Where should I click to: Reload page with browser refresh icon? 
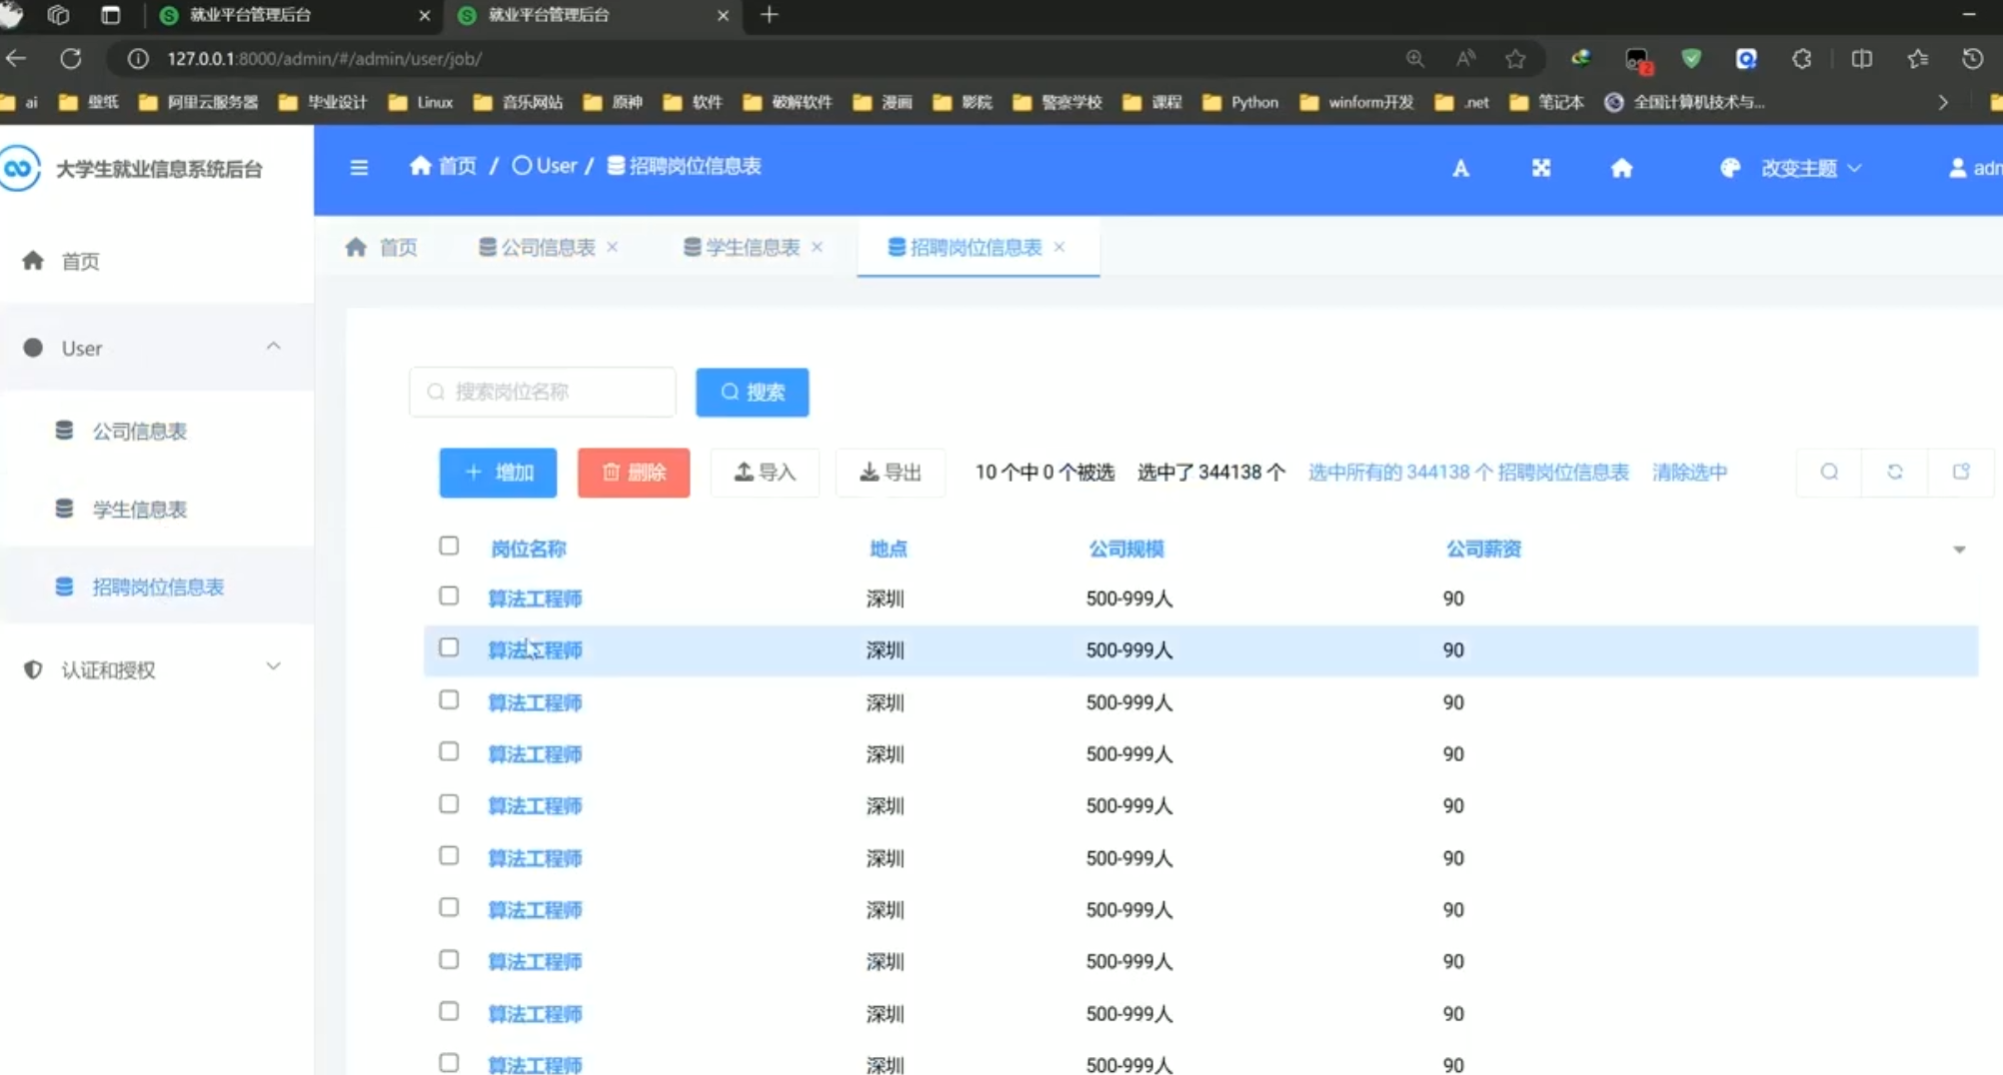[71, 59]
